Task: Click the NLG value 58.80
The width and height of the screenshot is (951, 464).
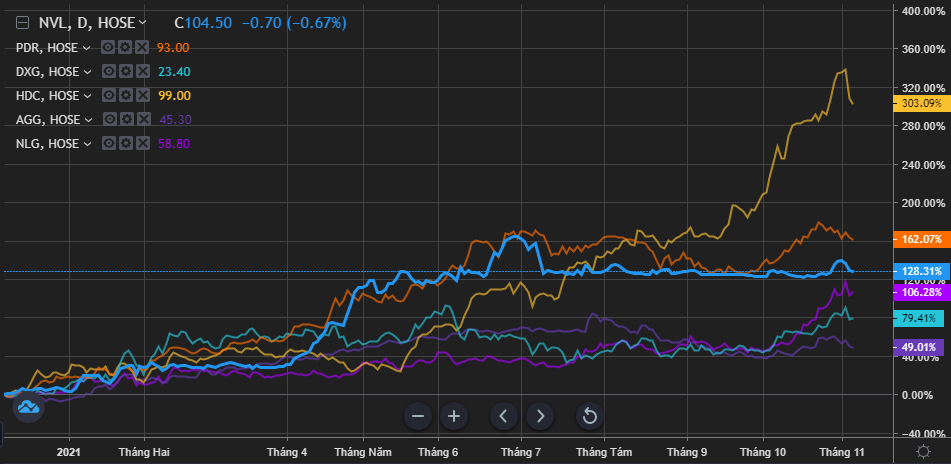Action: pos(173,144)
